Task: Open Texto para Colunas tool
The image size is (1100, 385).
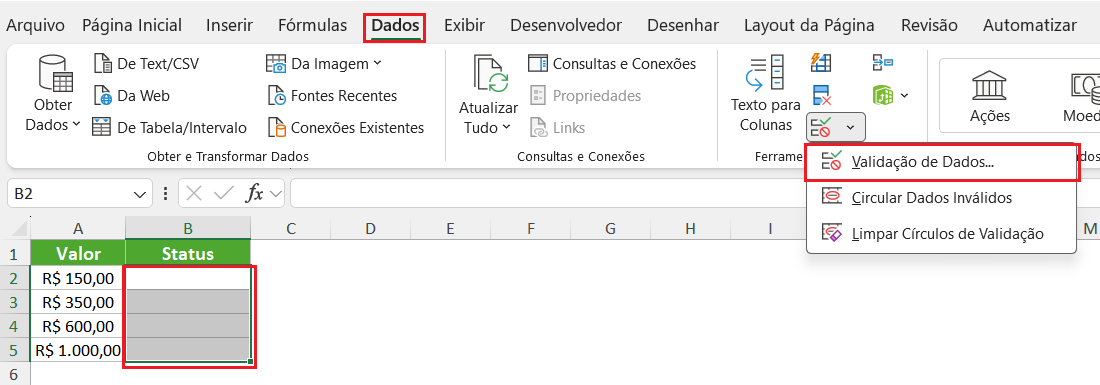Action: (765, 93)
